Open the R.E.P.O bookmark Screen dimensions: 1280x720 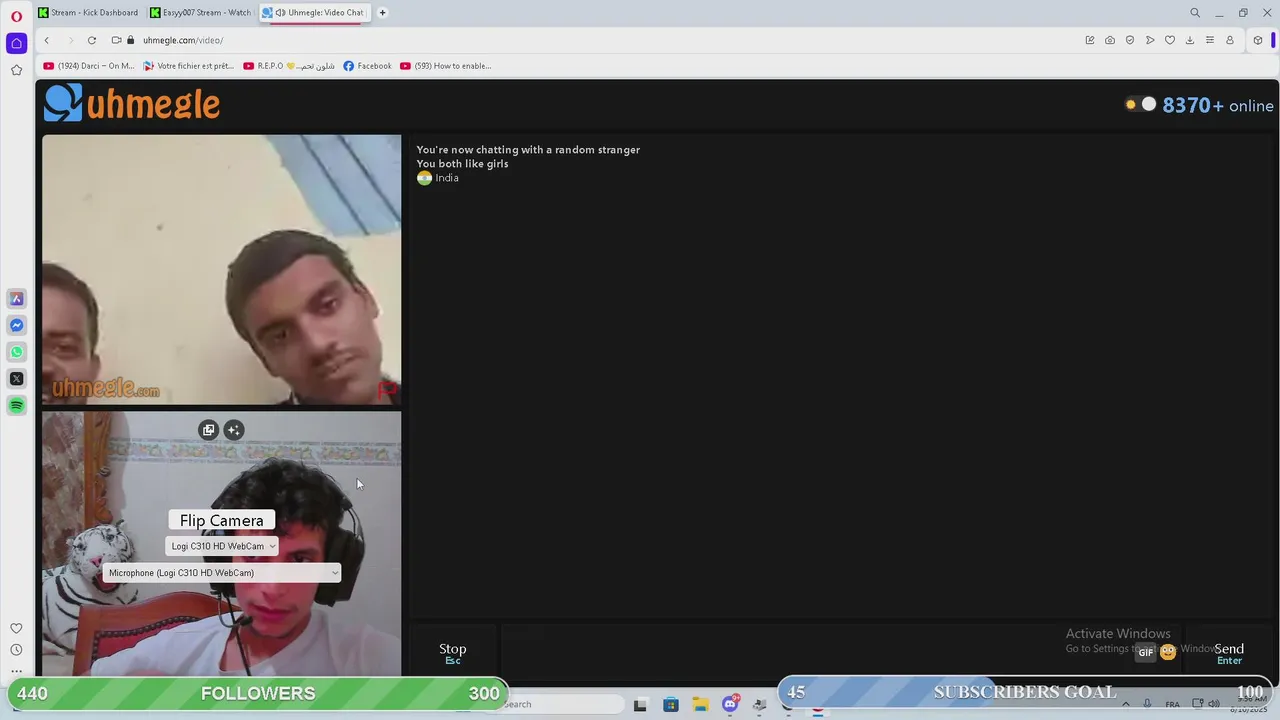pos(289,66)
